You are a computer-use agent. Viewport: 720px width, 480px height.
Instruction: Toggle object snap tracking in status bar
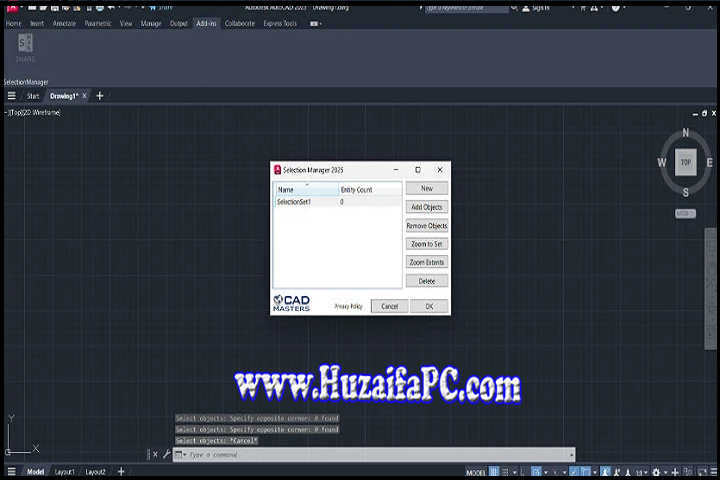573,472
